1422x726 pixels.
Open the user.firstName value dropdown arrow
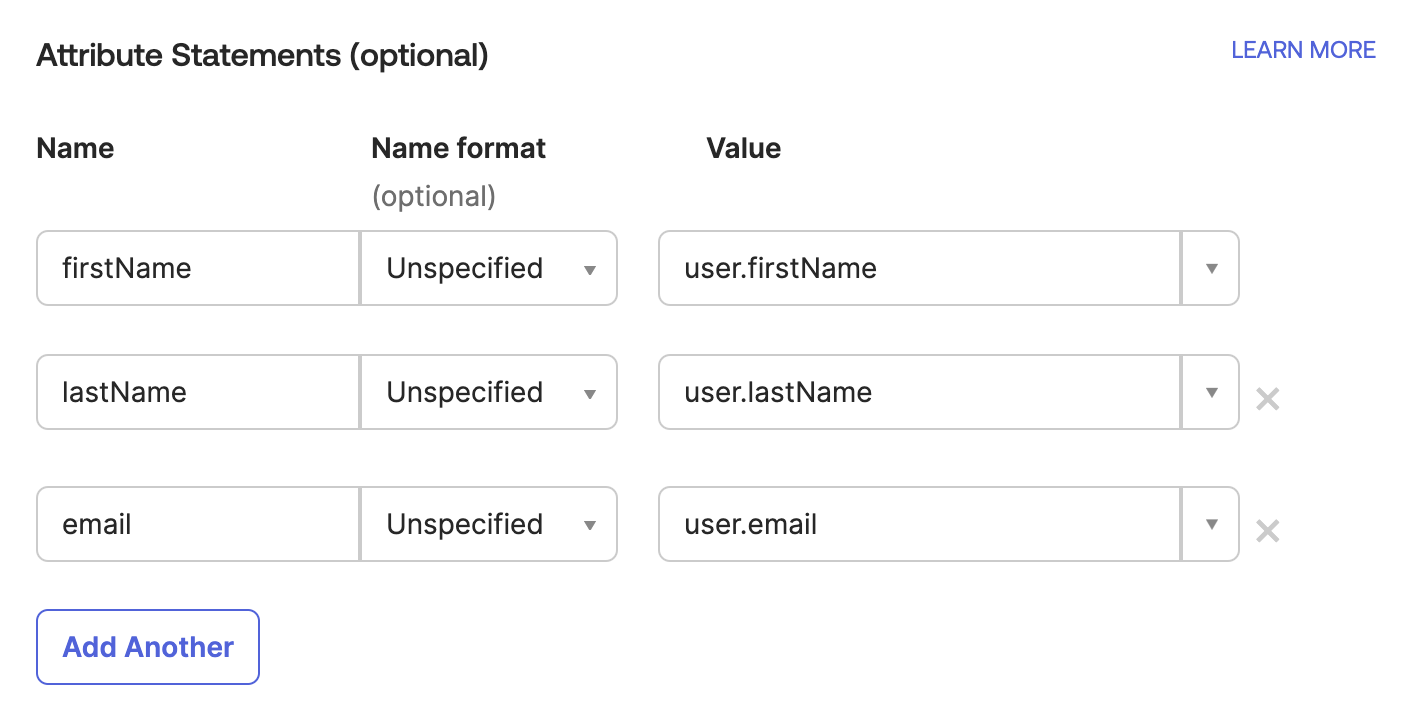pyautogui.click(x=1211, y=269)
